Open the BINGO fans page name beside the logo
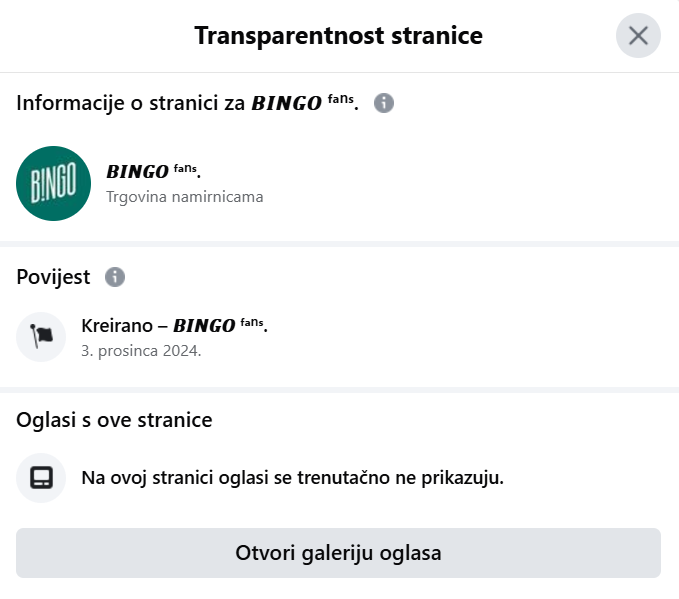Image resolution: width=679 pixels, height=599 pixels. [x=160, y=171]
